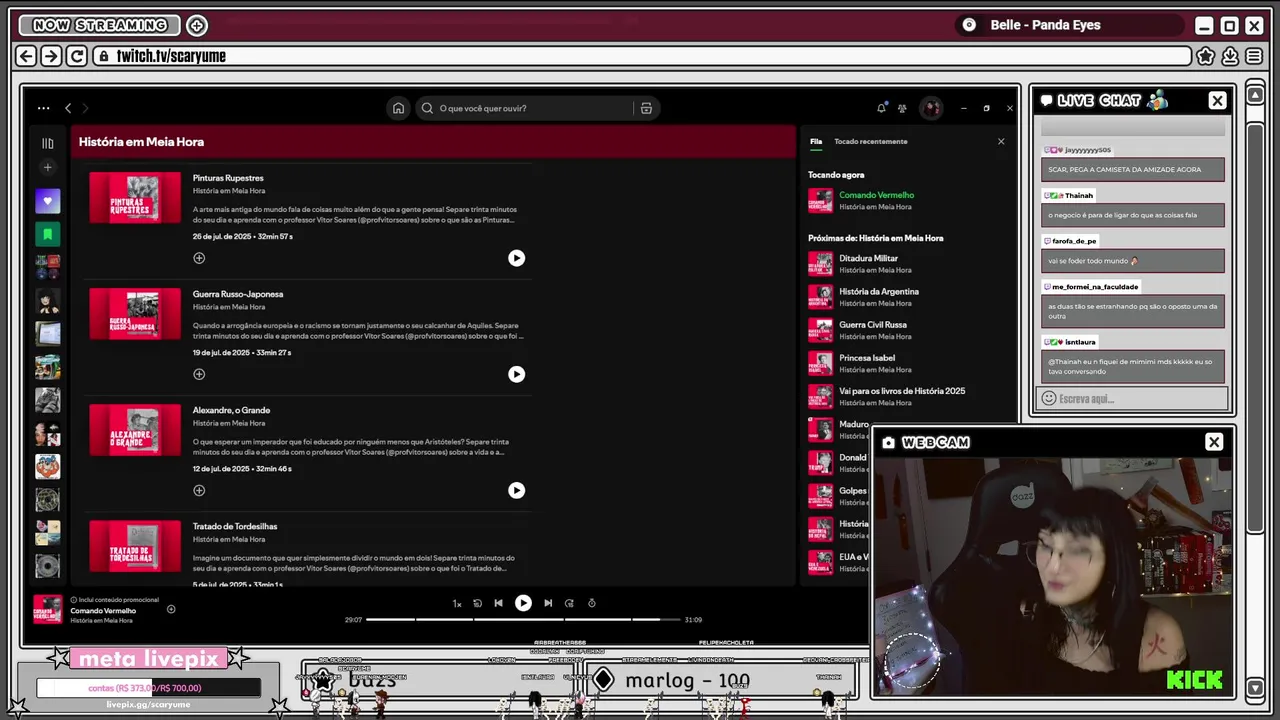
Task: Click the right side scrollbar up arrow
Action: pyautogui.click(x=1255, y=95)
